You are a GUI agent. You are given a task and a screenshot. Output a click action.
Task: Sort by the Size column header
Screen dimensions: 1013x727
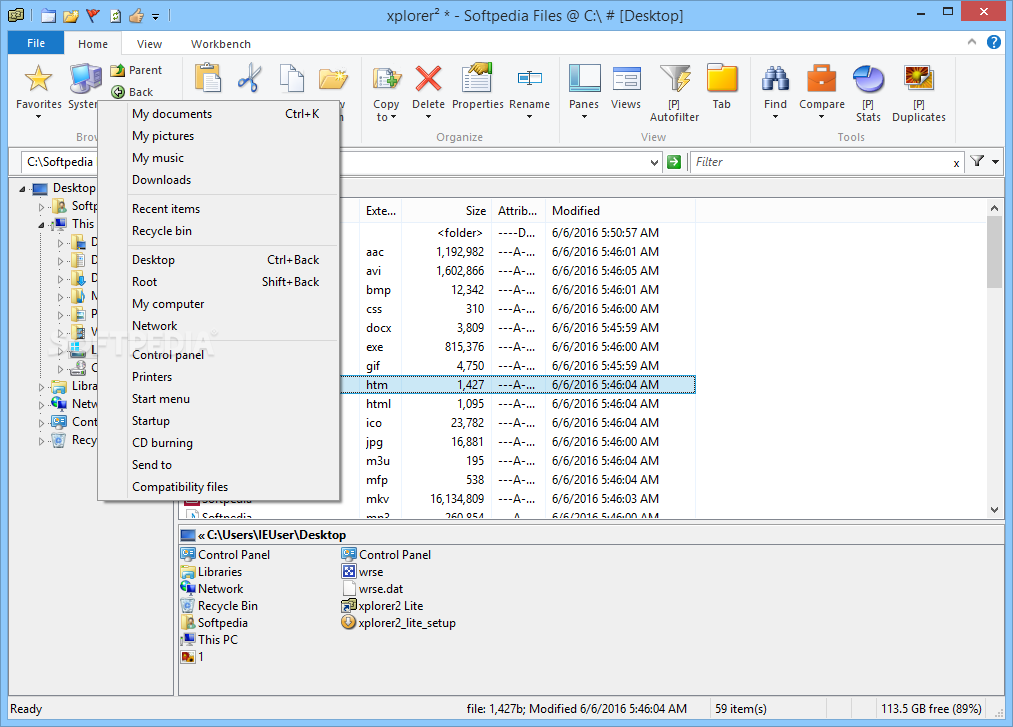coord(447,211)
